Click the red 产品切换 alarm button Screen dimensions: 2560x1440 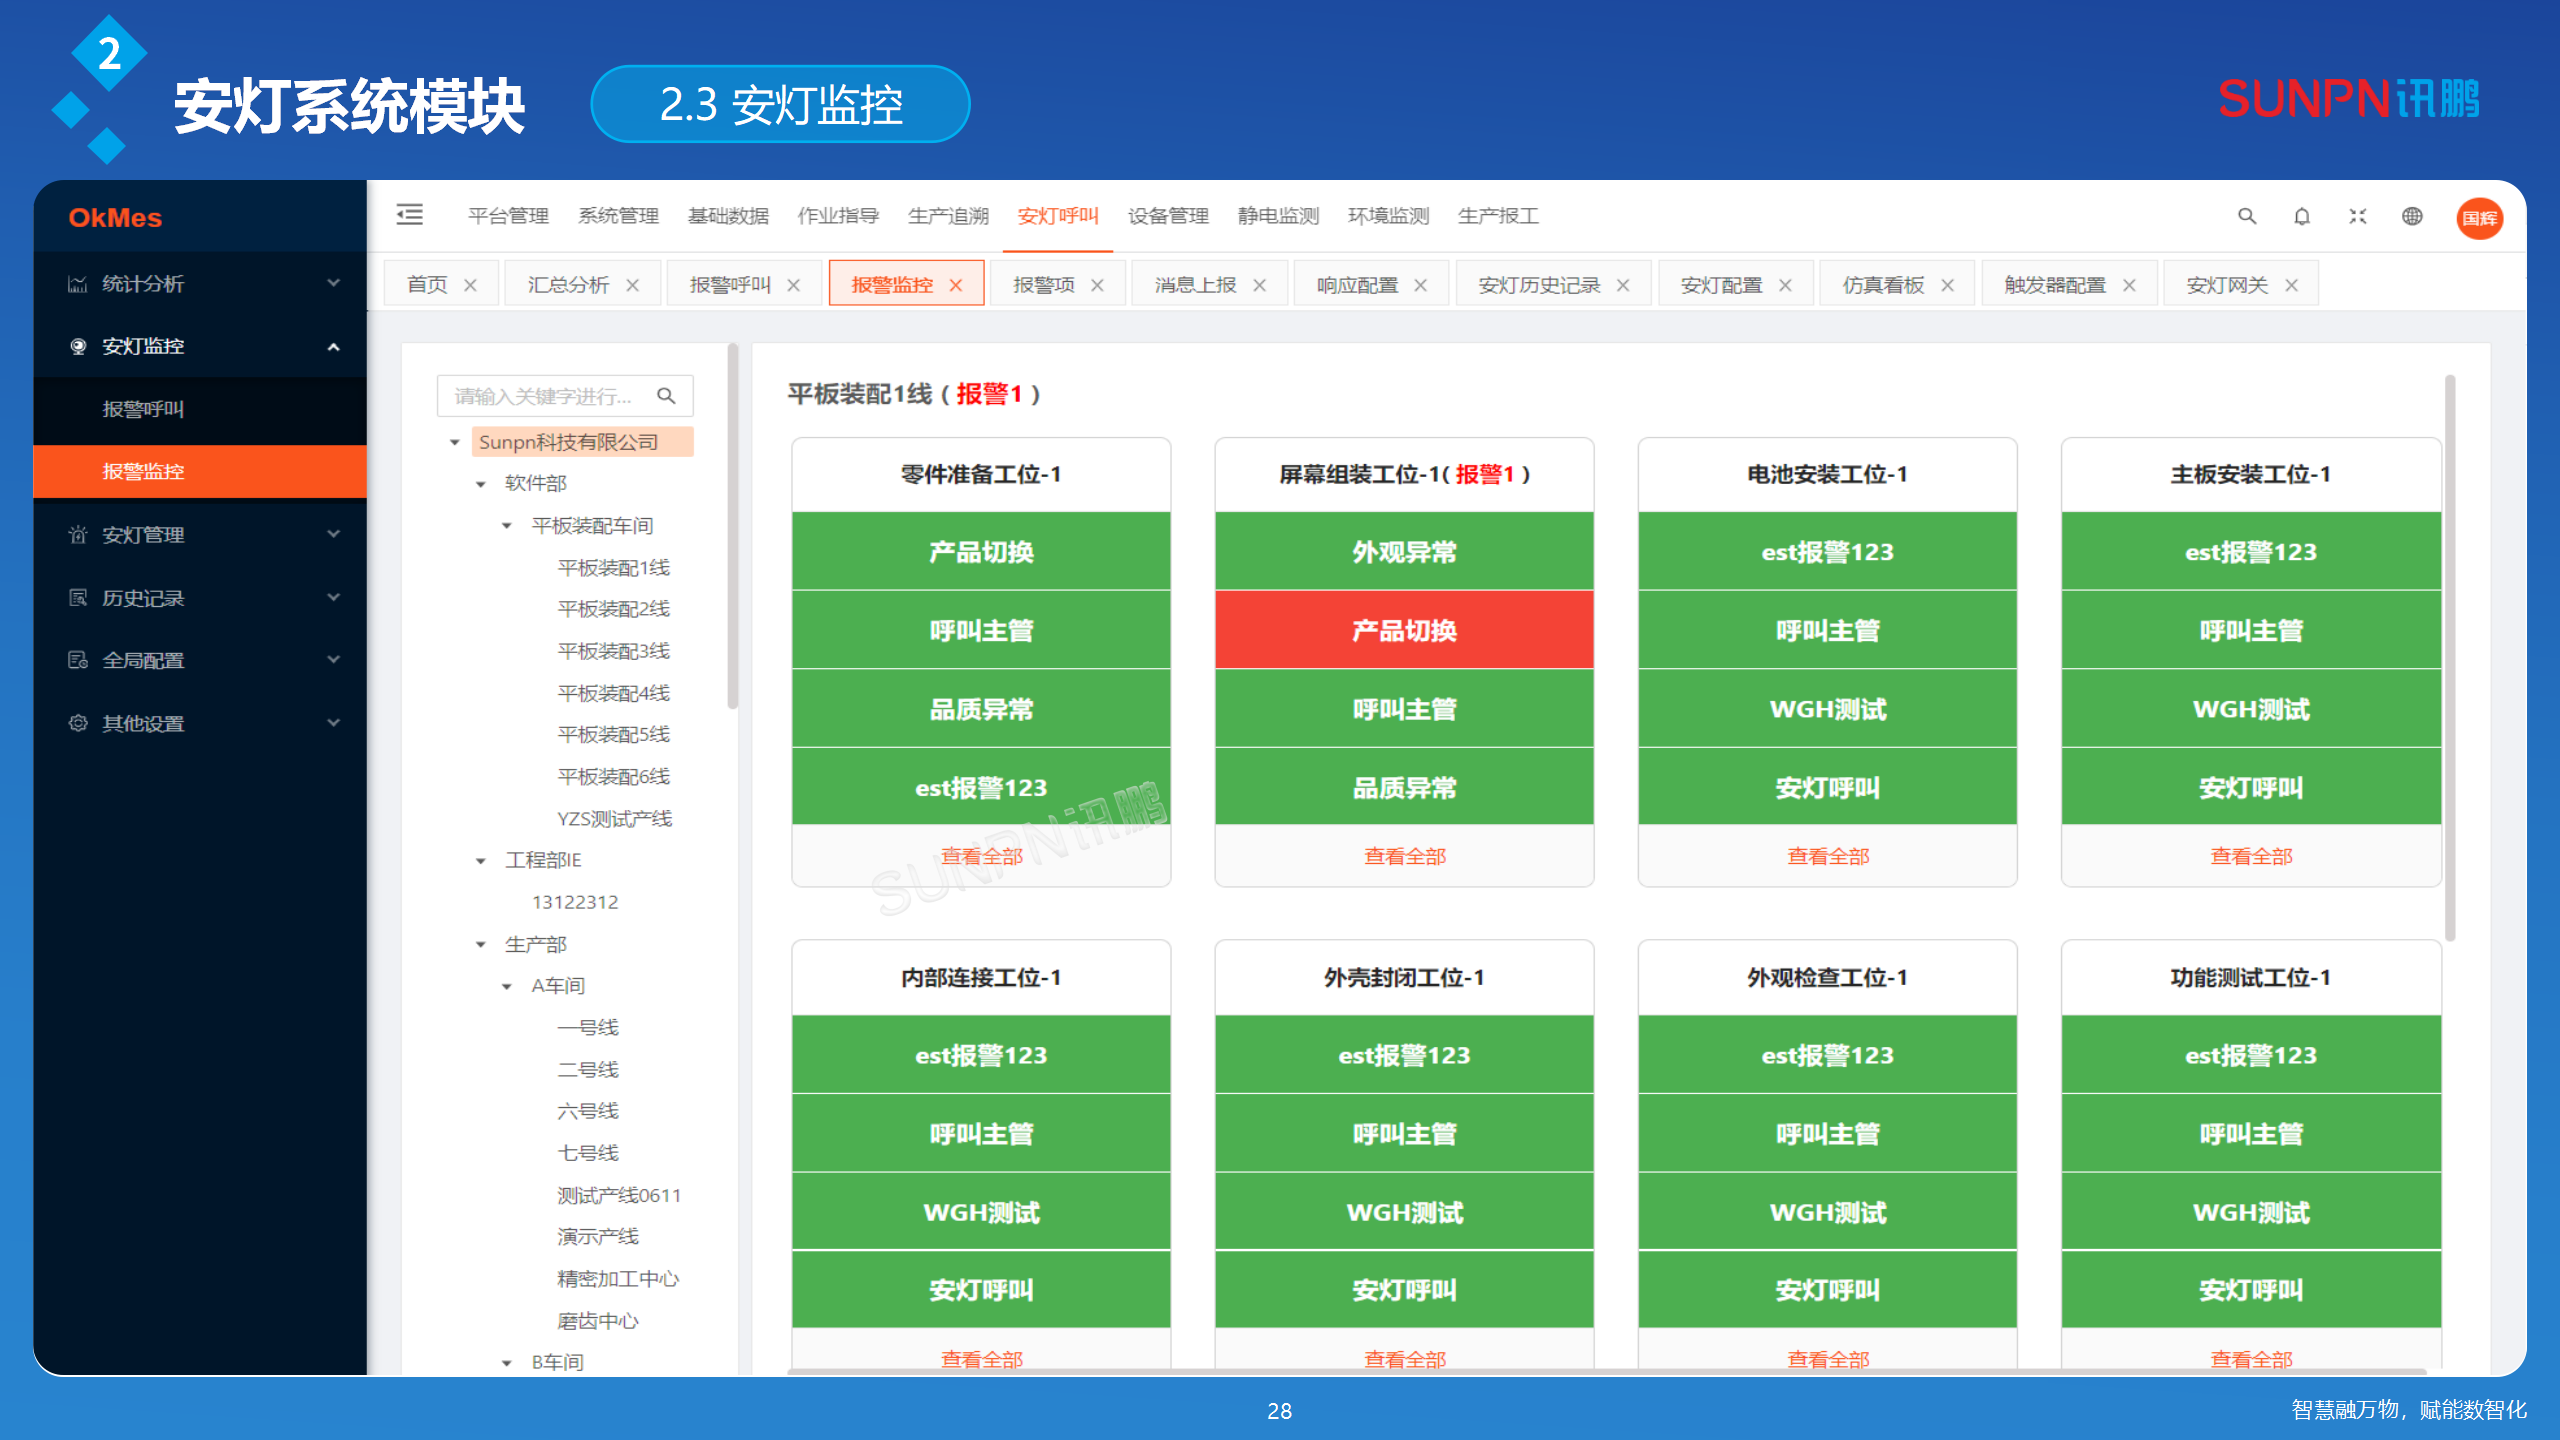[1404, 630]
